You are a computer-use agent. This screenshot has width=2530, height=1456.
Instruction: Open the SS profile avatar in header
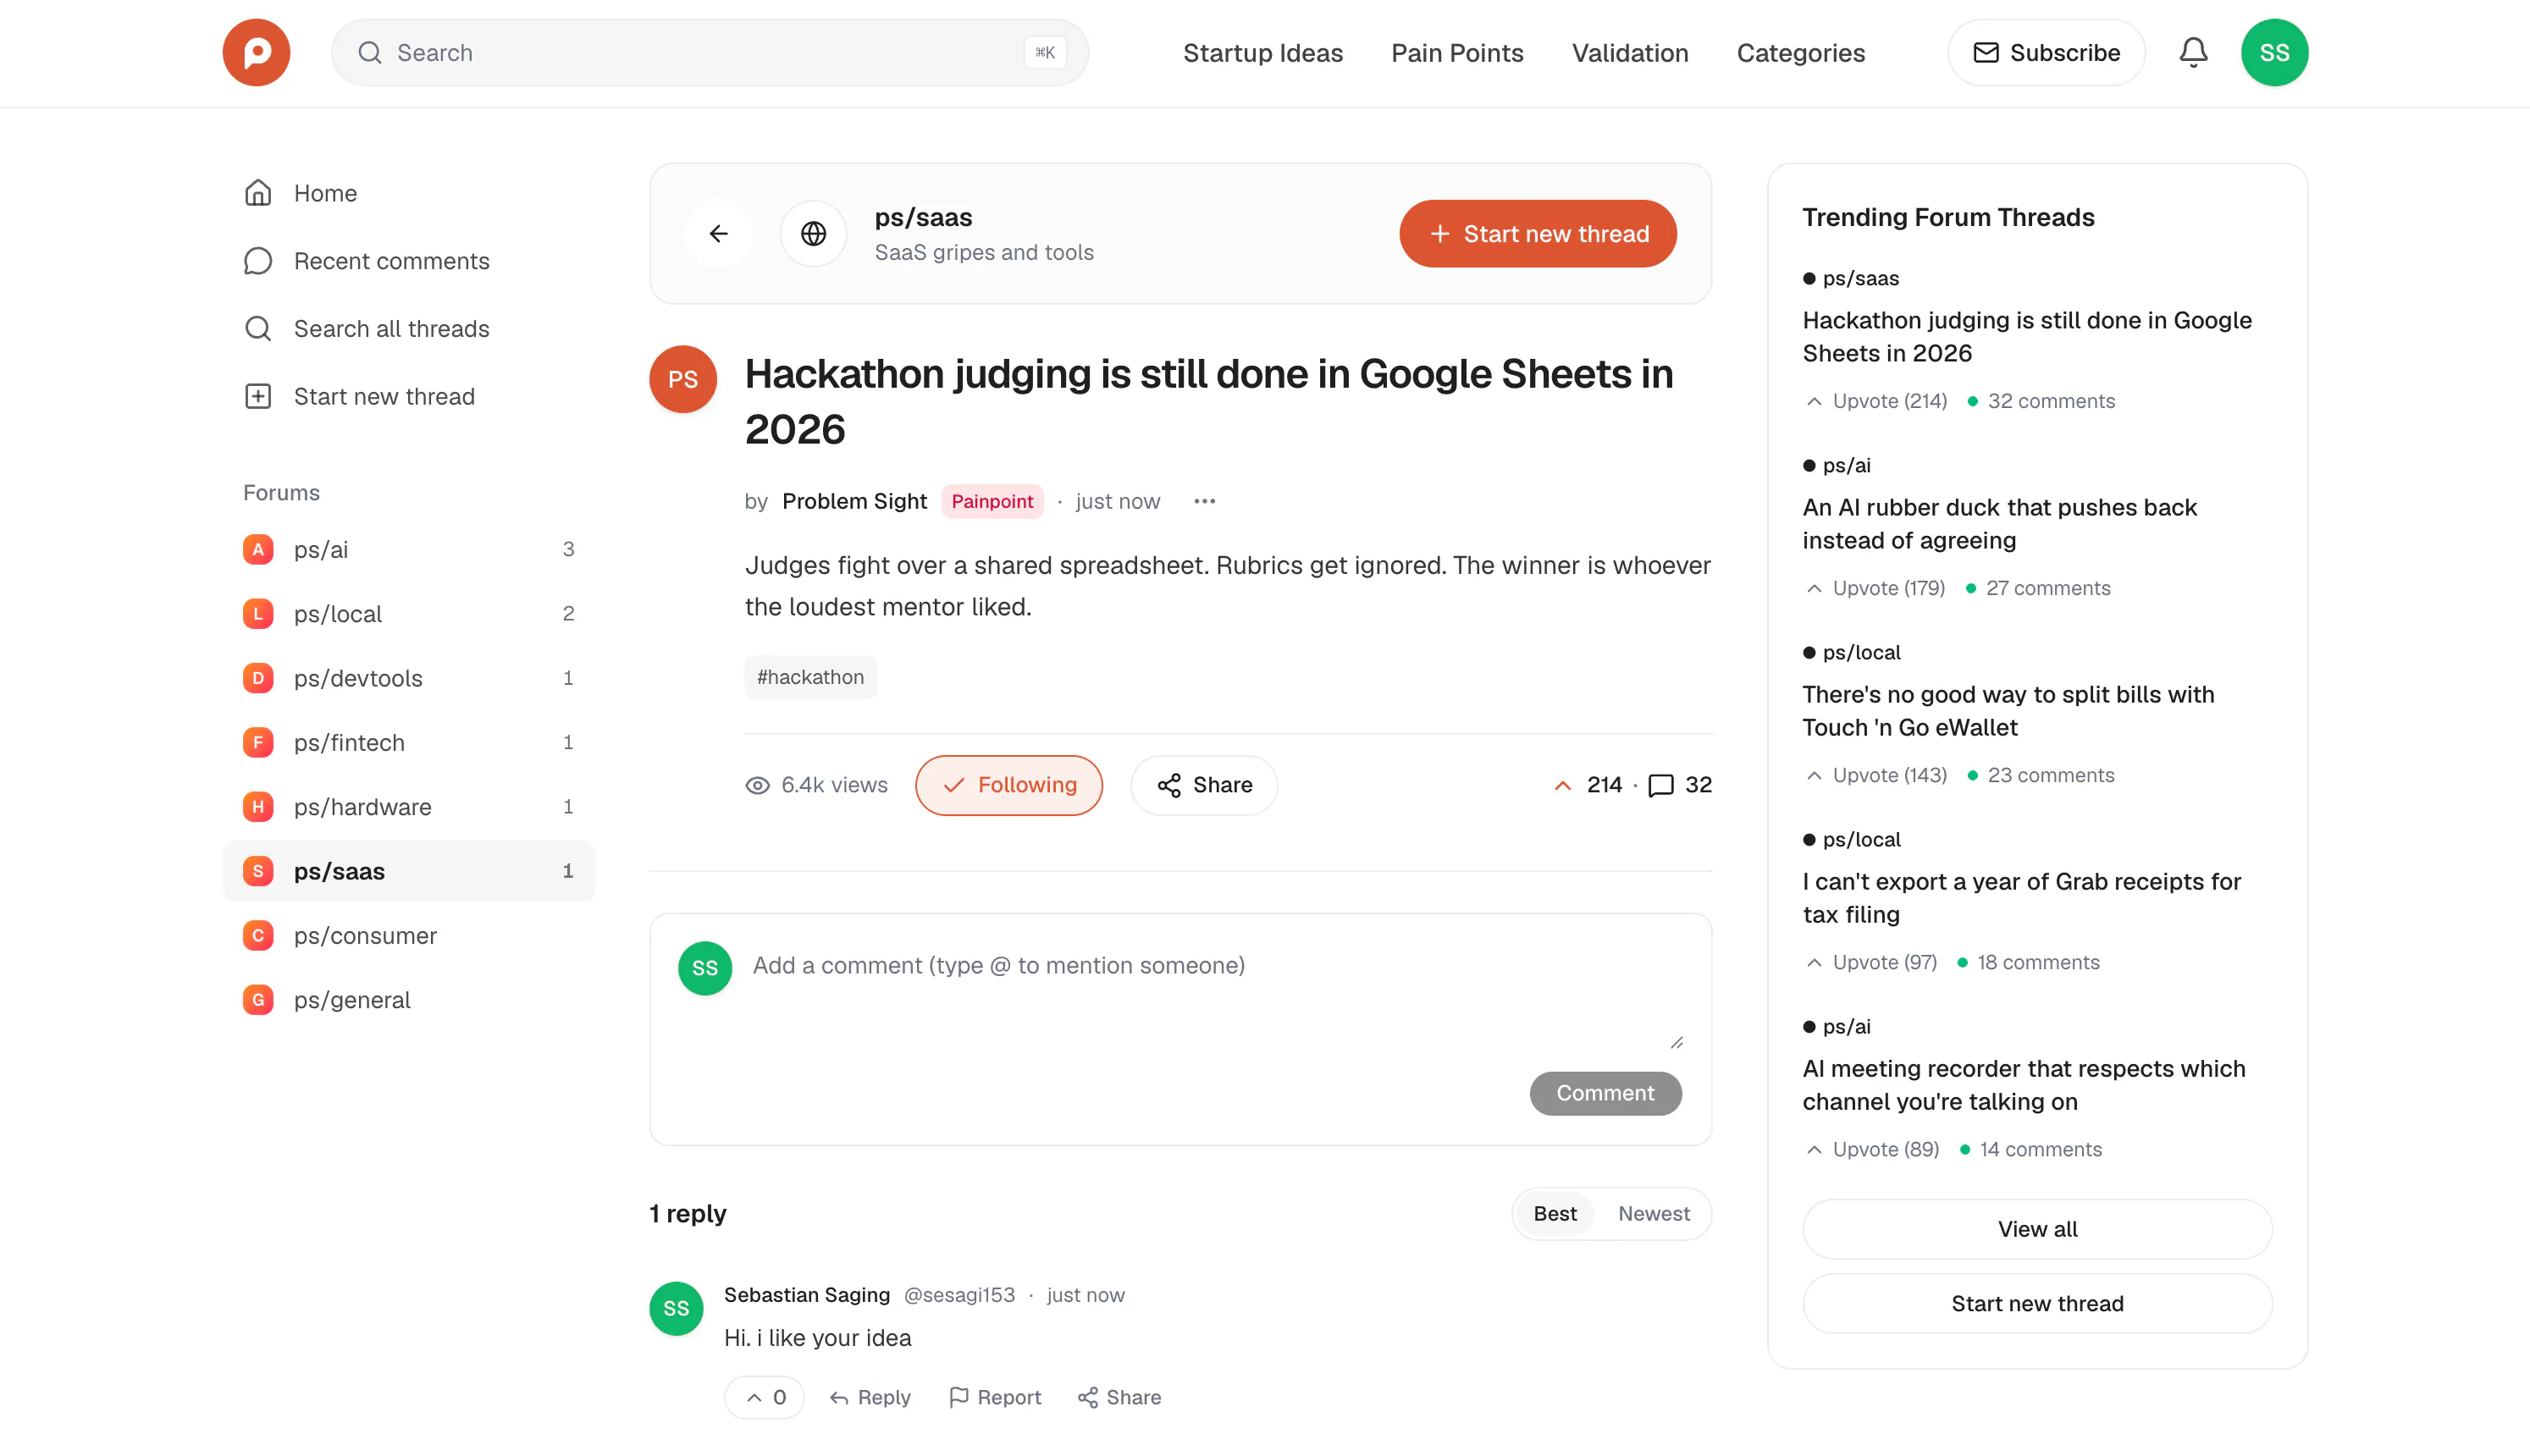pyautogui.click(x=2274, y=52)
